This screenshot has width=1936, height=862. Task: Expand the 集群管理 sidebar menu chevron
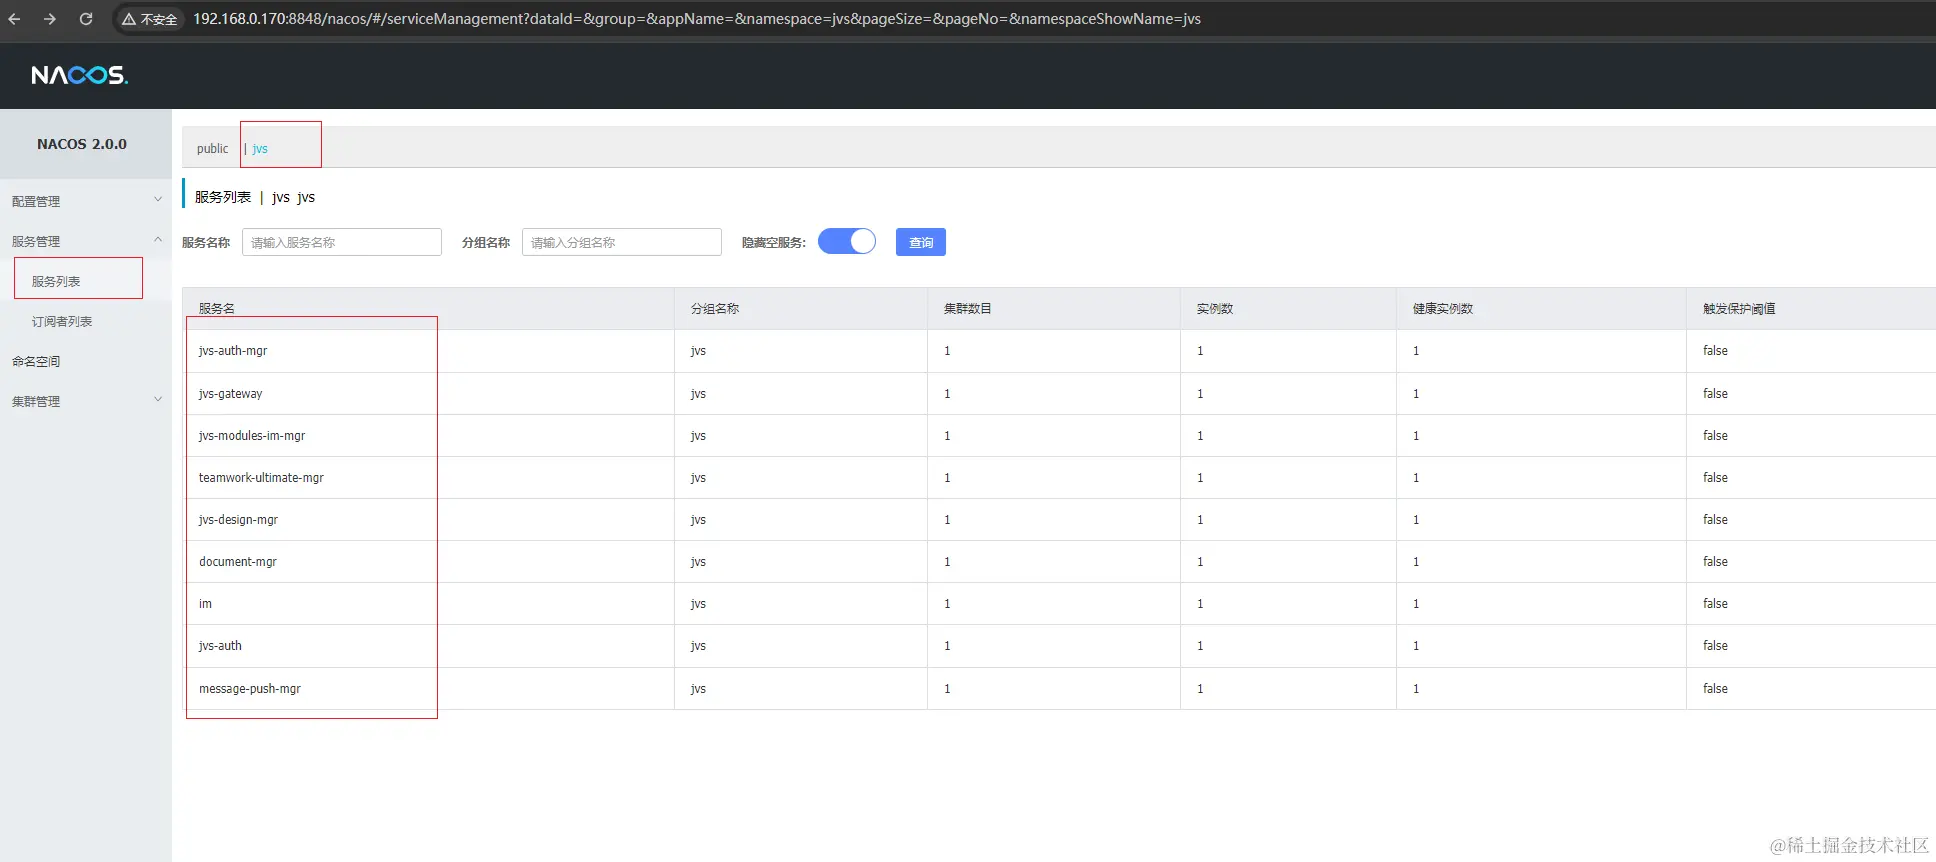click(x=158, y=400)
